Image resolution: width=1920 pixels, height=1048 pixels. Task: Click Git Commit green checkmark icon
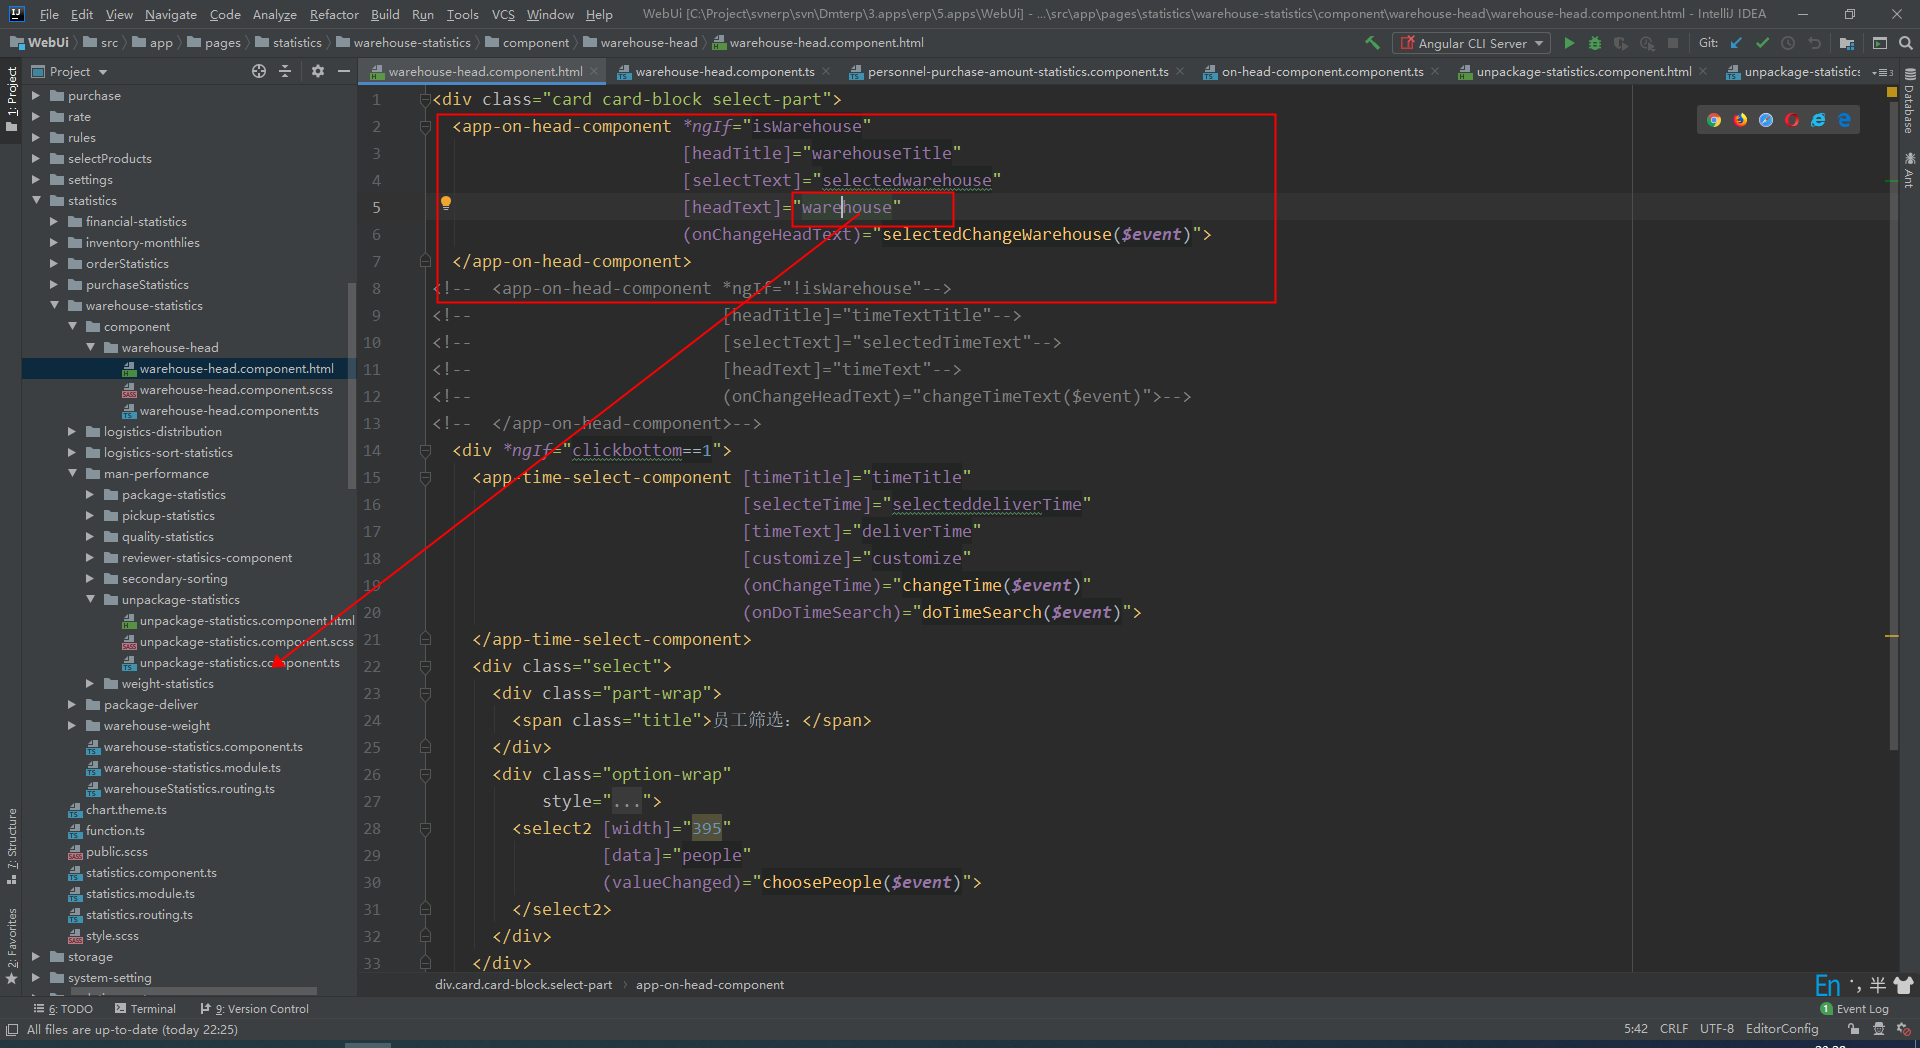coord(1762,43)
